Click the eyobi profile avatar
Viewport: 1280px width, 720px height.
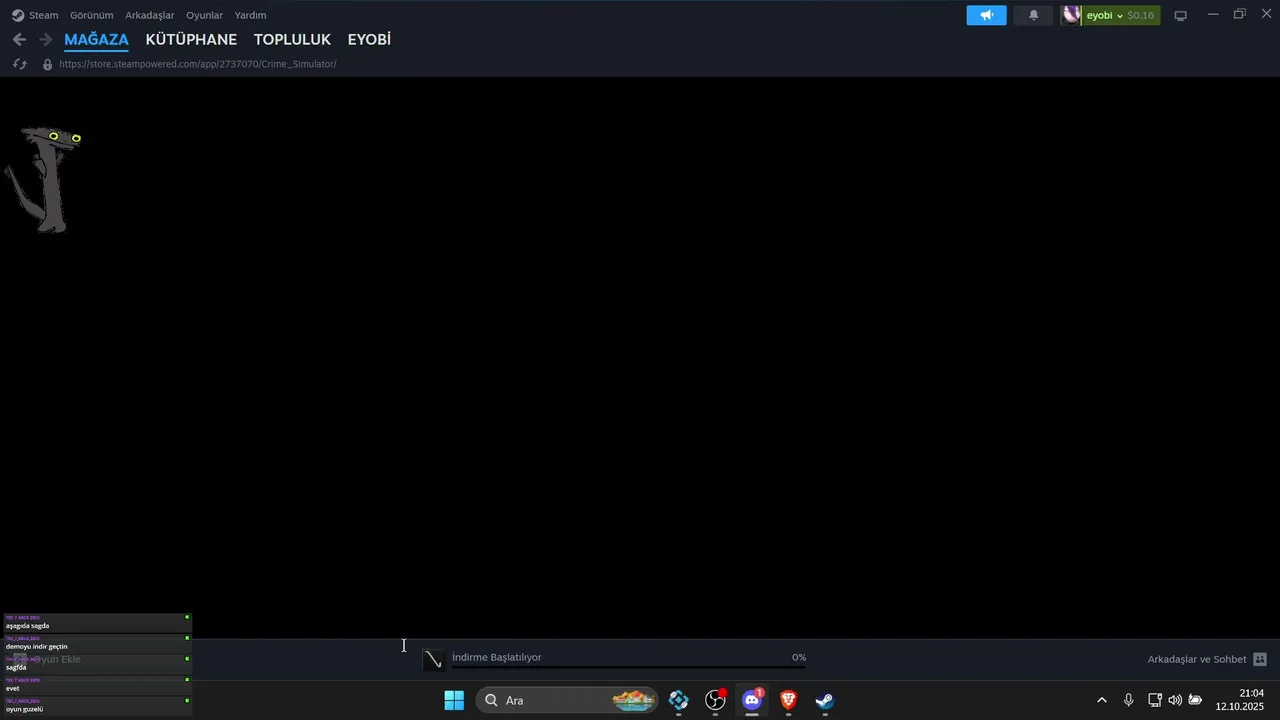click(x=1071, y=15)
